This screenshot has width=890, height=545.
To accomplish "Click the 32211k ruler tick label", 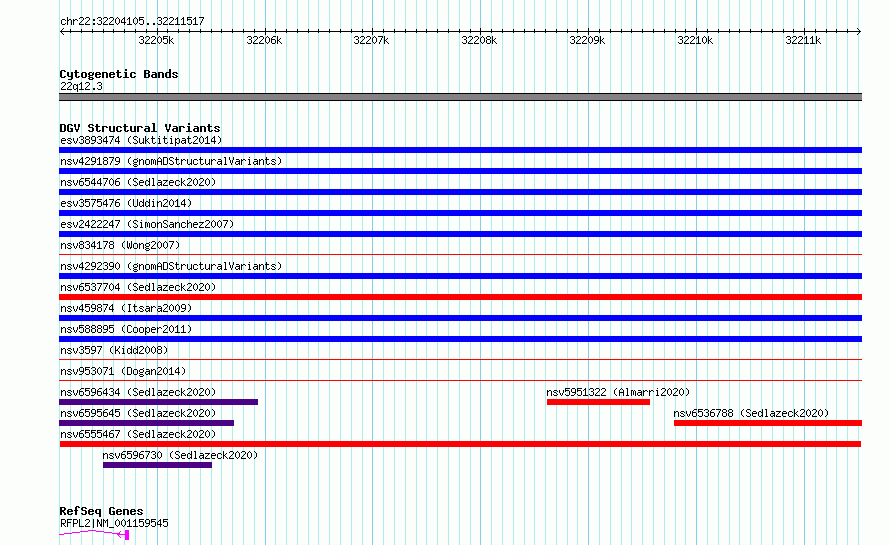I will 803,40.
